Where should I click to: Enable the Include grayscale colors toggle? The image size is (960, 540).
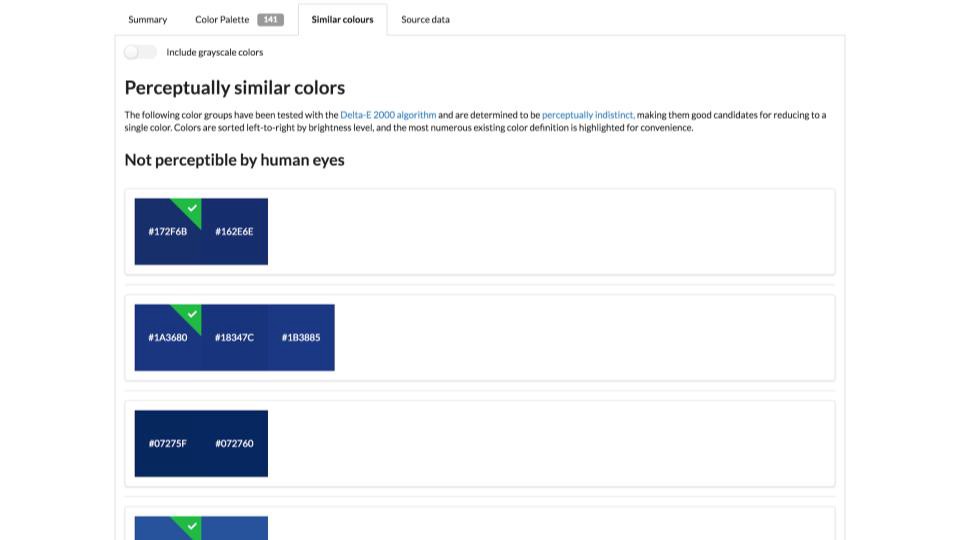[140, 52]
